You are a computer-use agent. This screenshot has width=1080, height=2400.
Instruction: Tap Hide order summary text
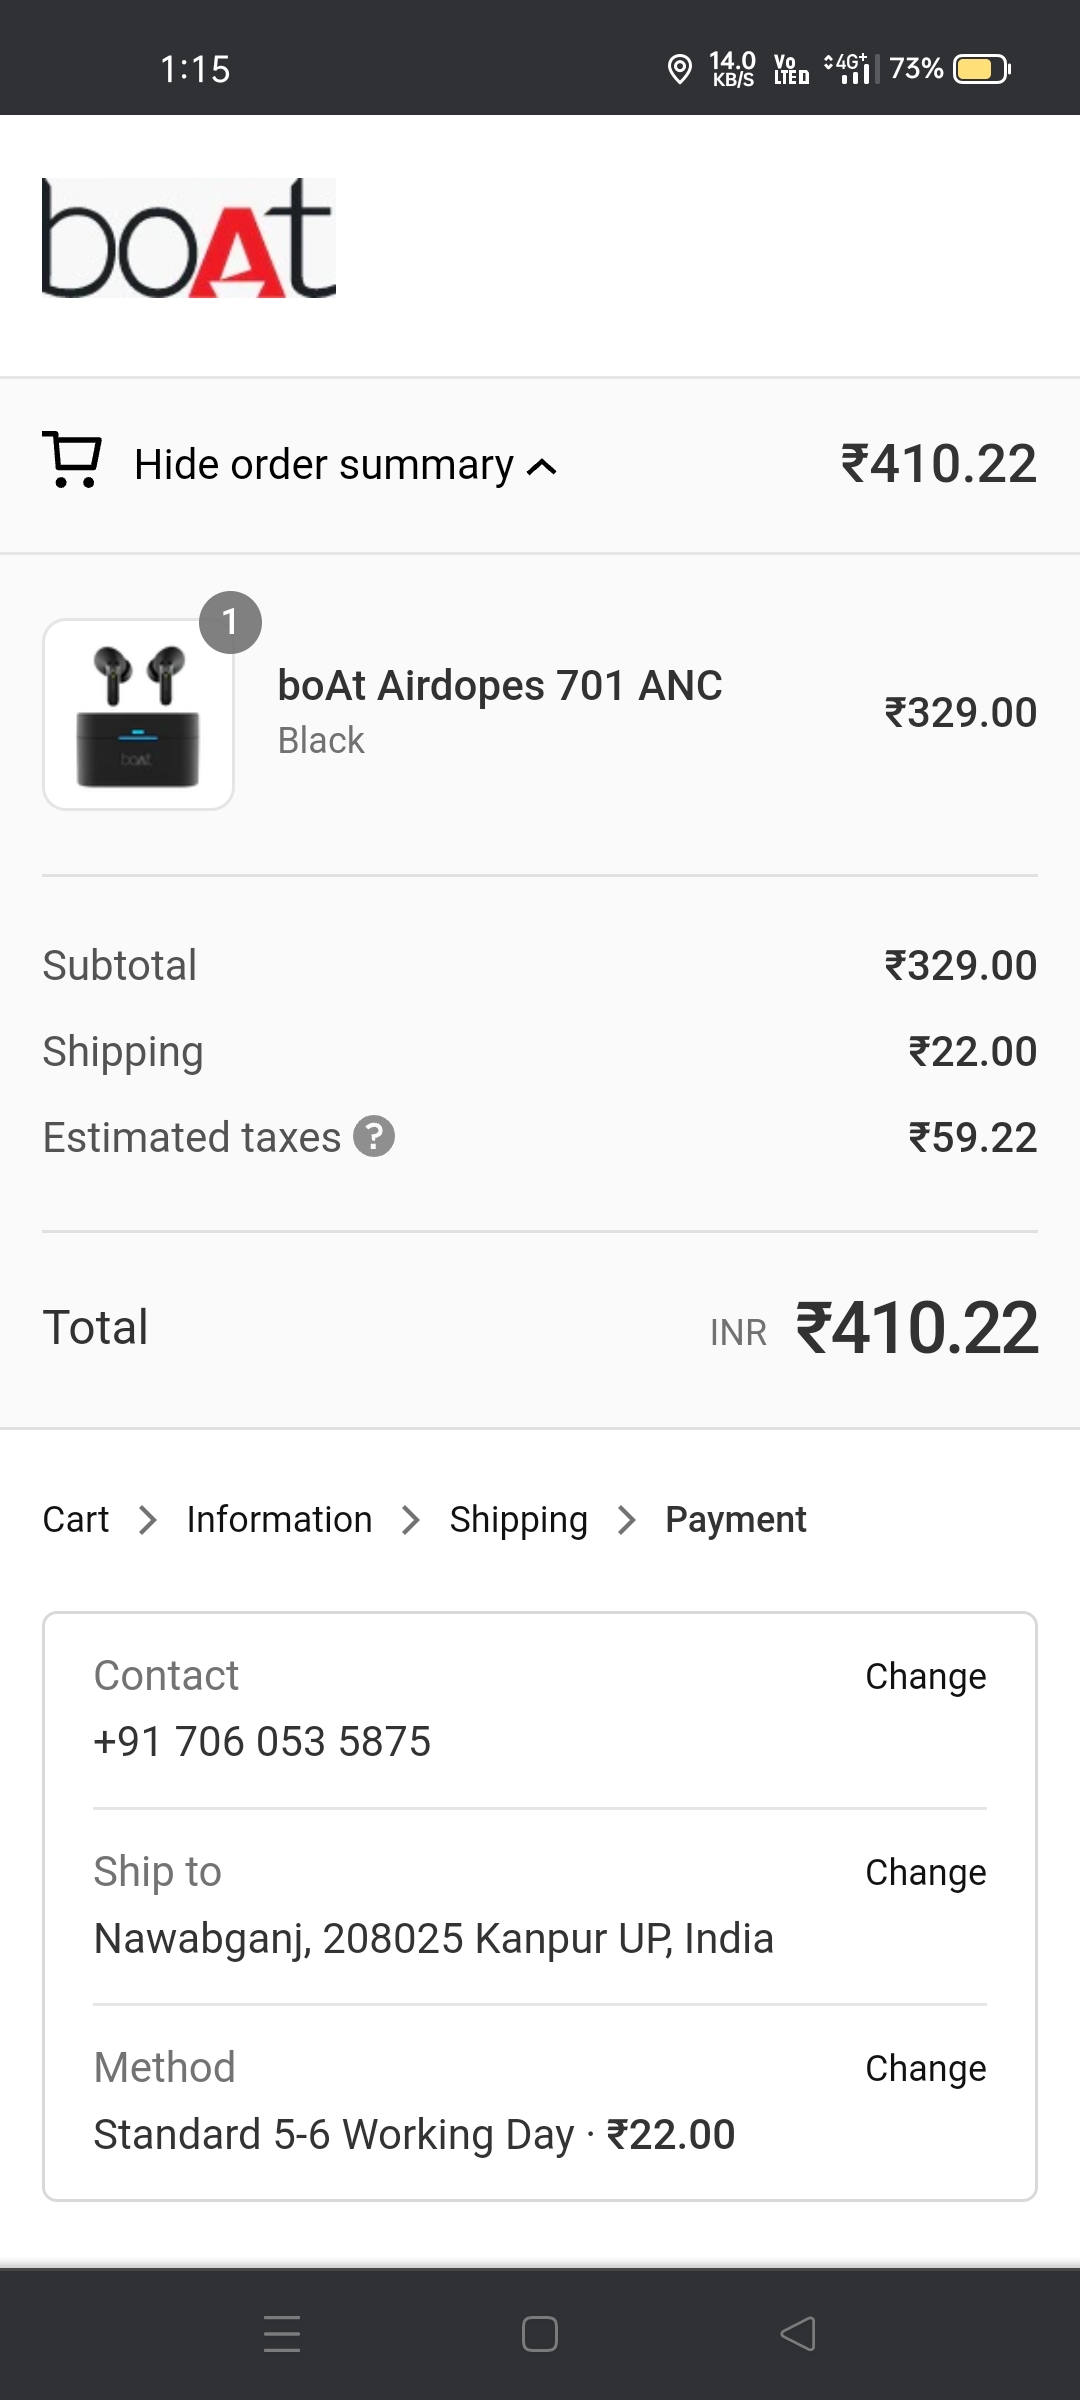(x=323, y=465)
